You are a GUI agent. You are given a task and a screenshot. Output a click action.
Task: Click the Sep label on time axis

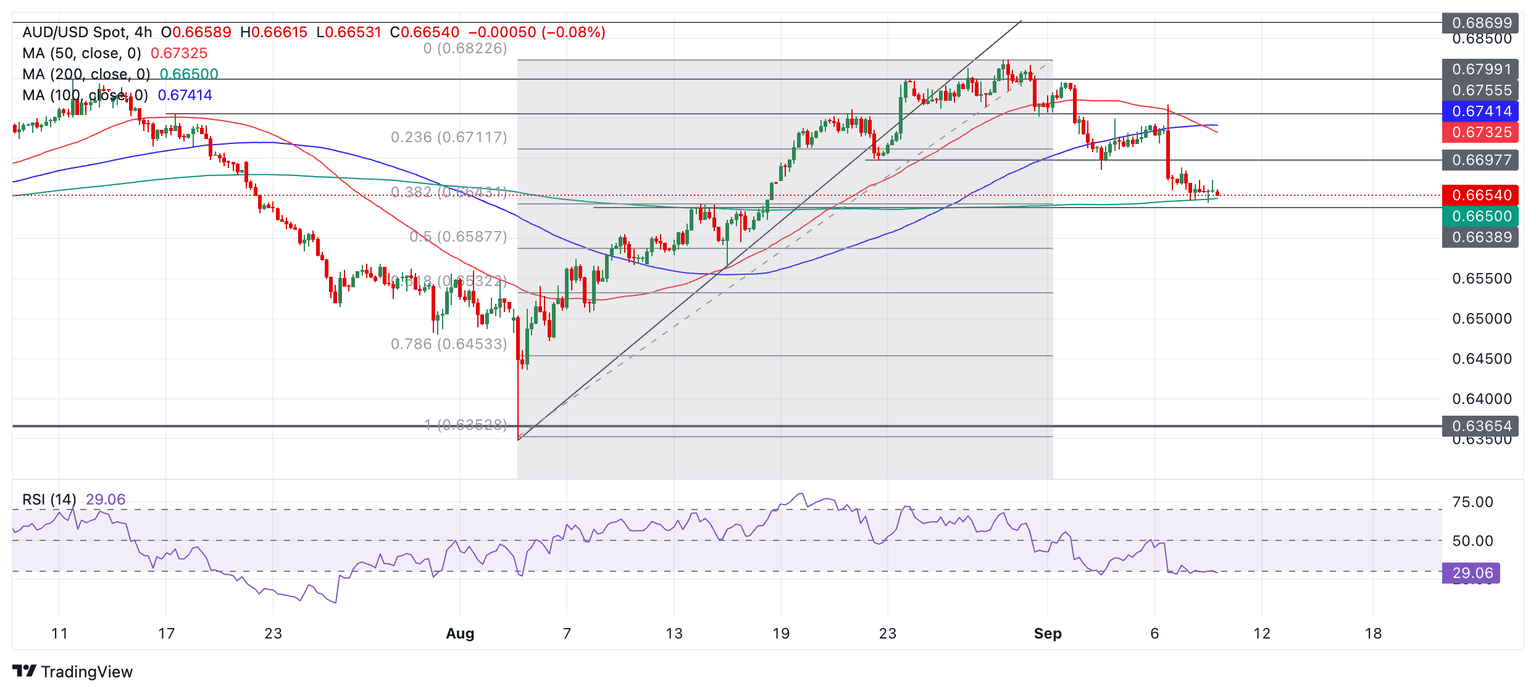(1048, 634)
